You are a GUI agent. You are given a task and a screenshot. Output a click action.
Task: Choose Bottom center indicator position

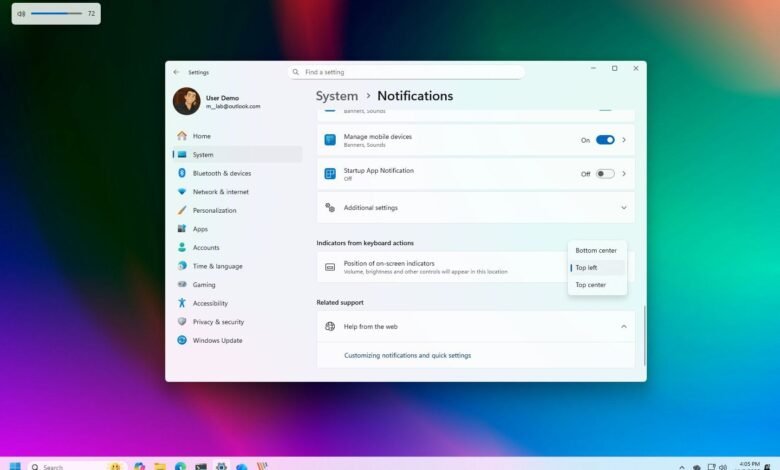597,250
